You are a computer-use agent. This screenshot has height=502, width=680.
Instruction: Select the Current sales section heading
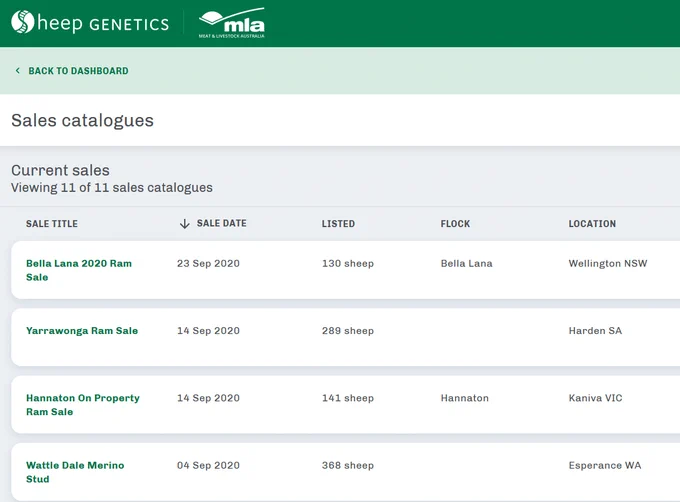(60, 170)
